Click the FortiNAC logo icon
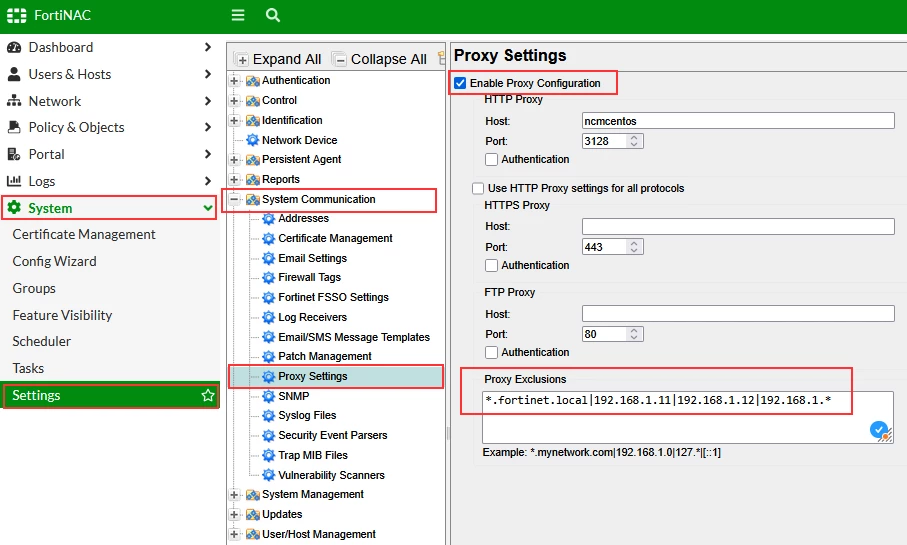Screen dimensions: 907x545 16,16
